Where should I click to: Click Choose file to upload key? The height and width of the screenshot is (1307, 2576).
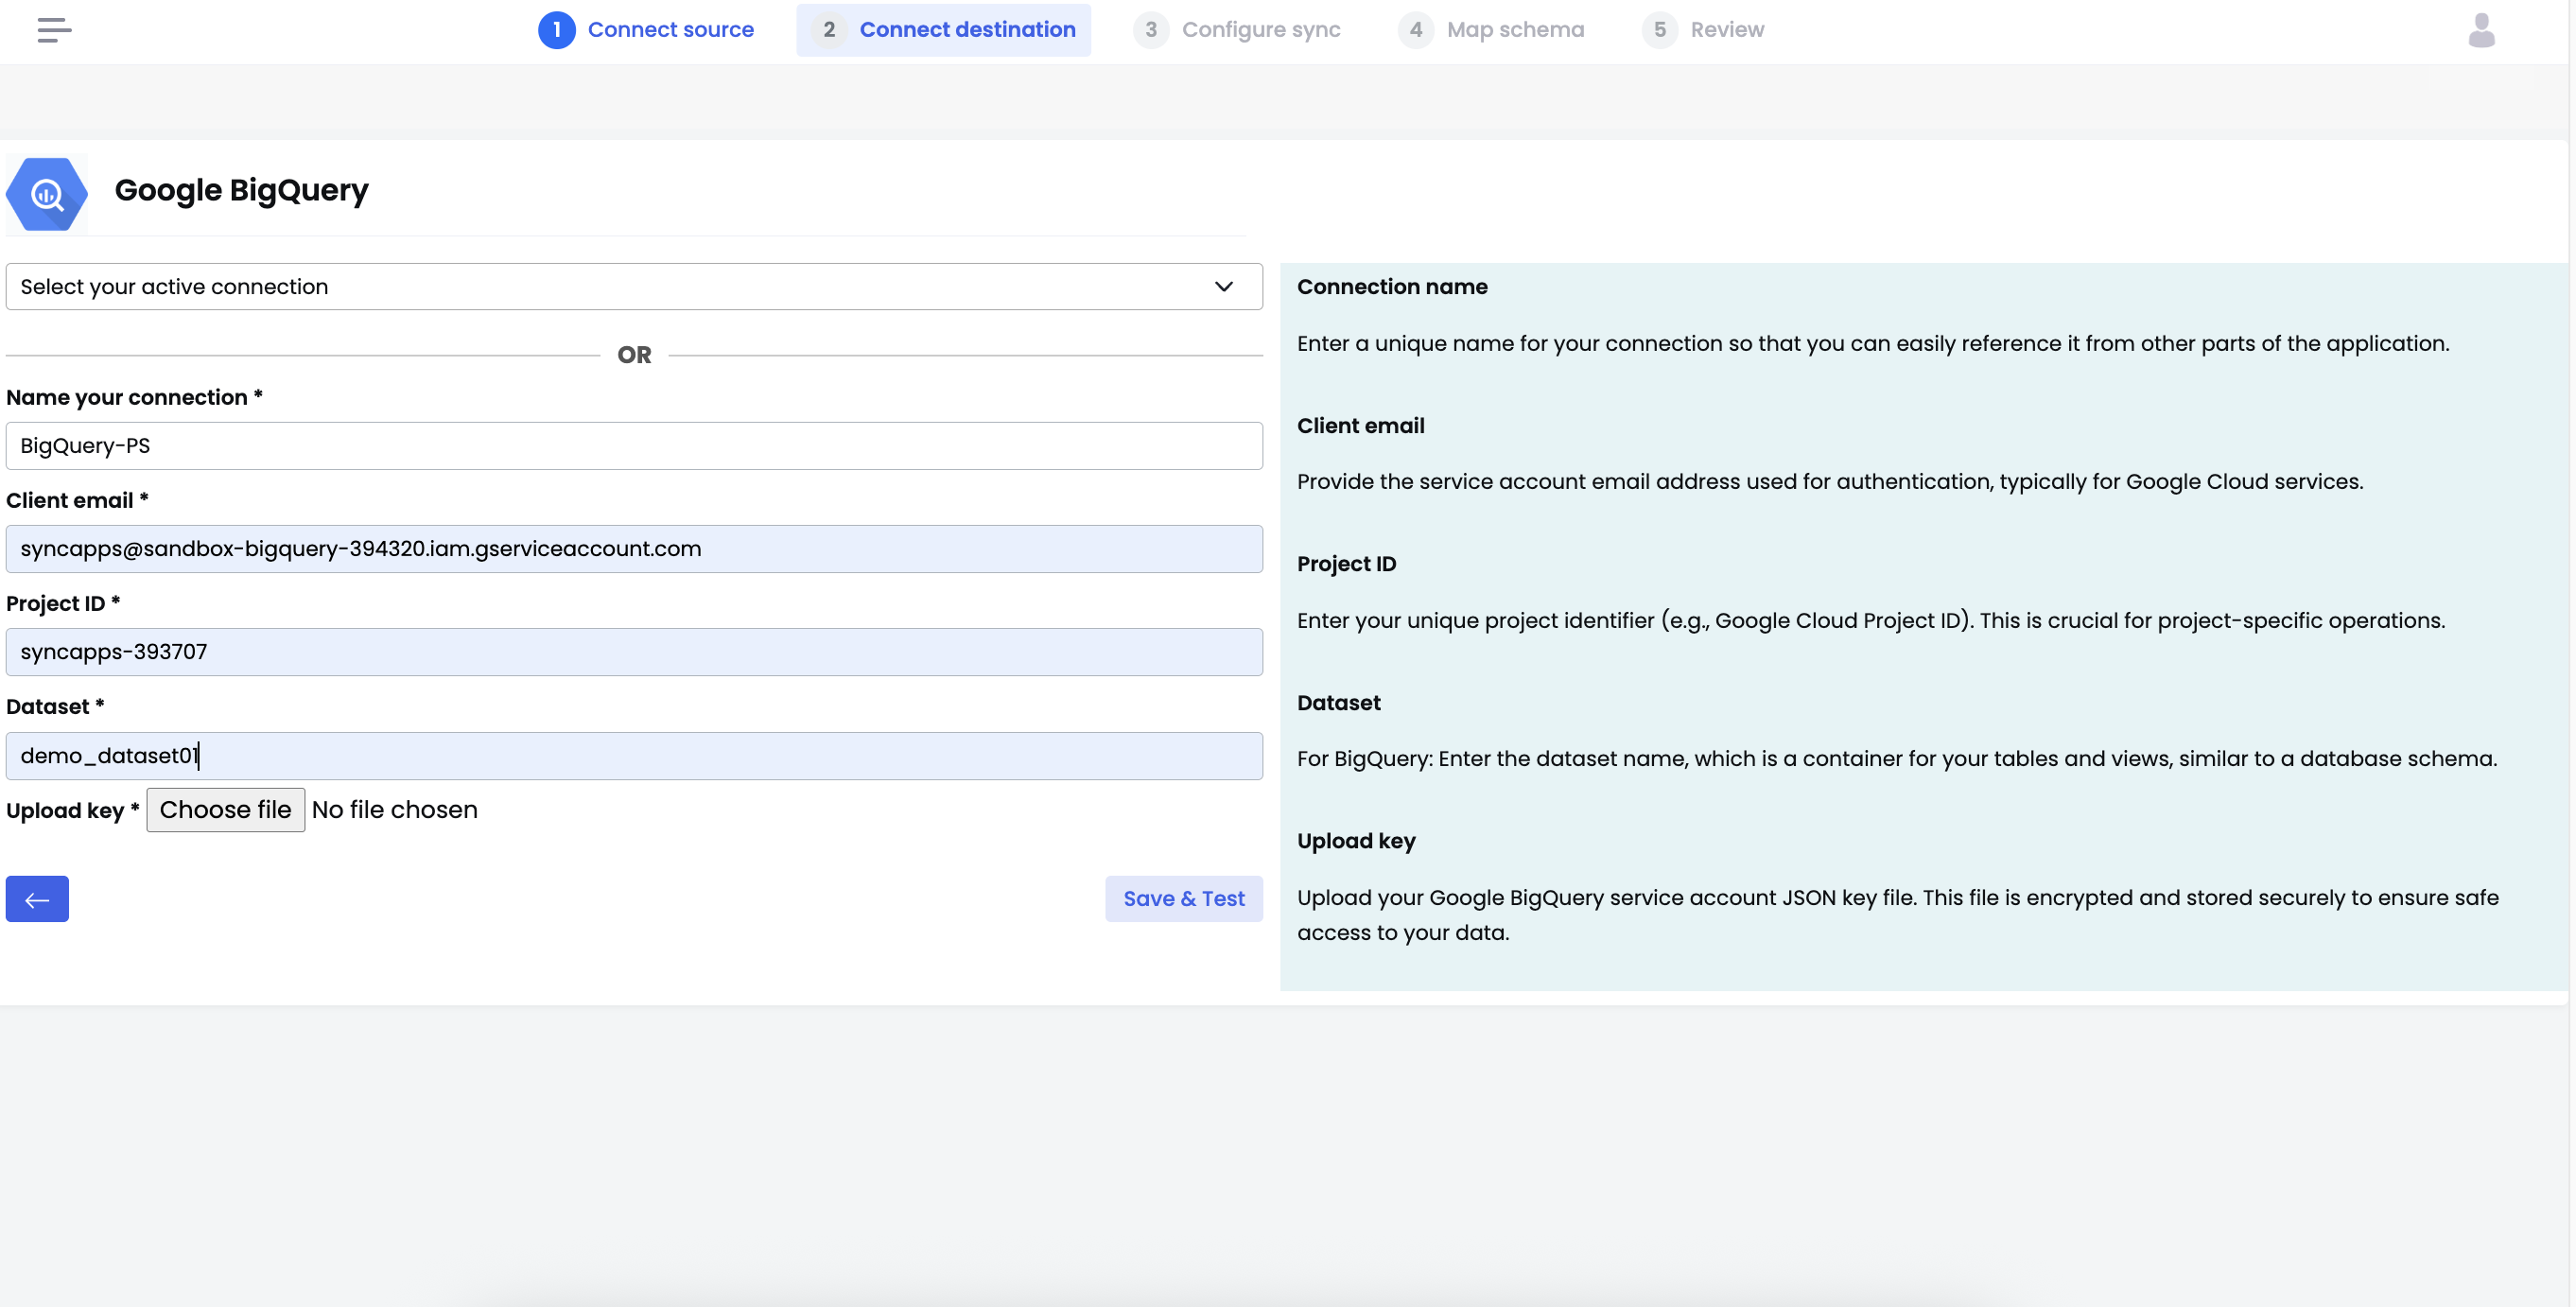point(226,810)
